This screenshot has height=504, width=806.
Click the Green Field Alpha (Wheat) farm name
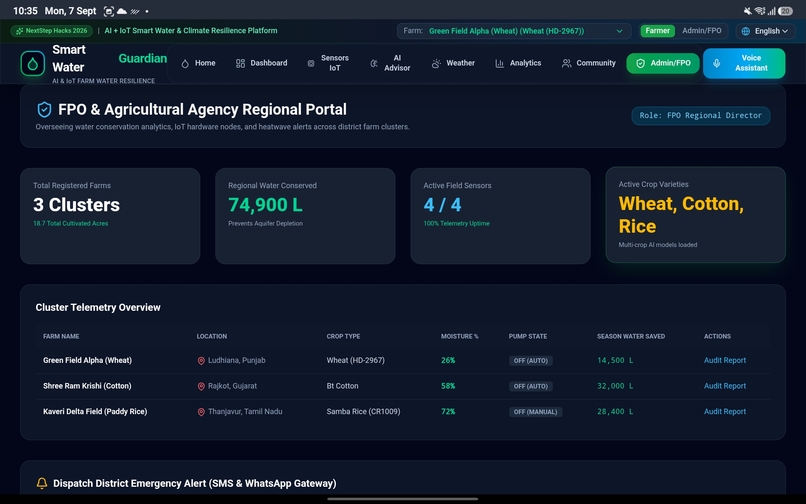(87, 361)
